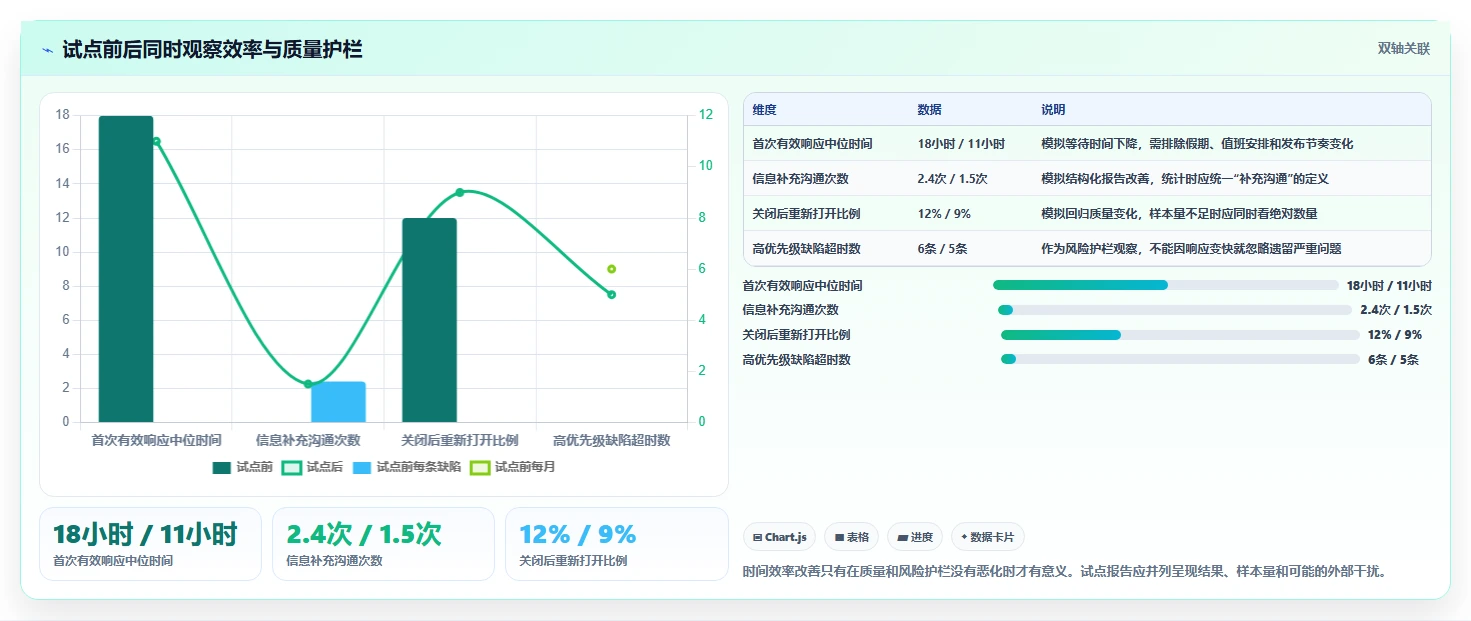Screen dimensions: 1471x621
Task: Click the 表格 tag chip
Action: 852,537
